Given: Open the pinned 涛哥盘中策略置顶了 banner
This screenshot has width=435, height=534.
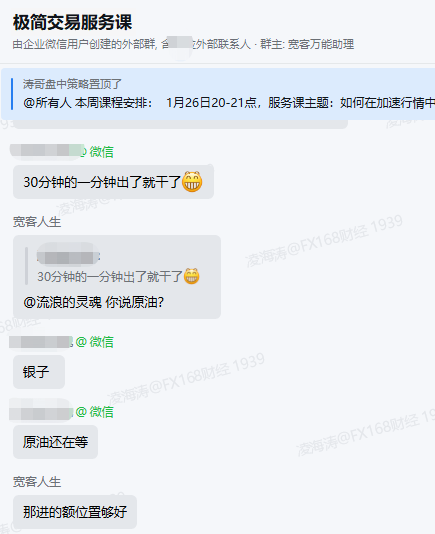Looking at the screenshot, I should (x=218, y=94).
